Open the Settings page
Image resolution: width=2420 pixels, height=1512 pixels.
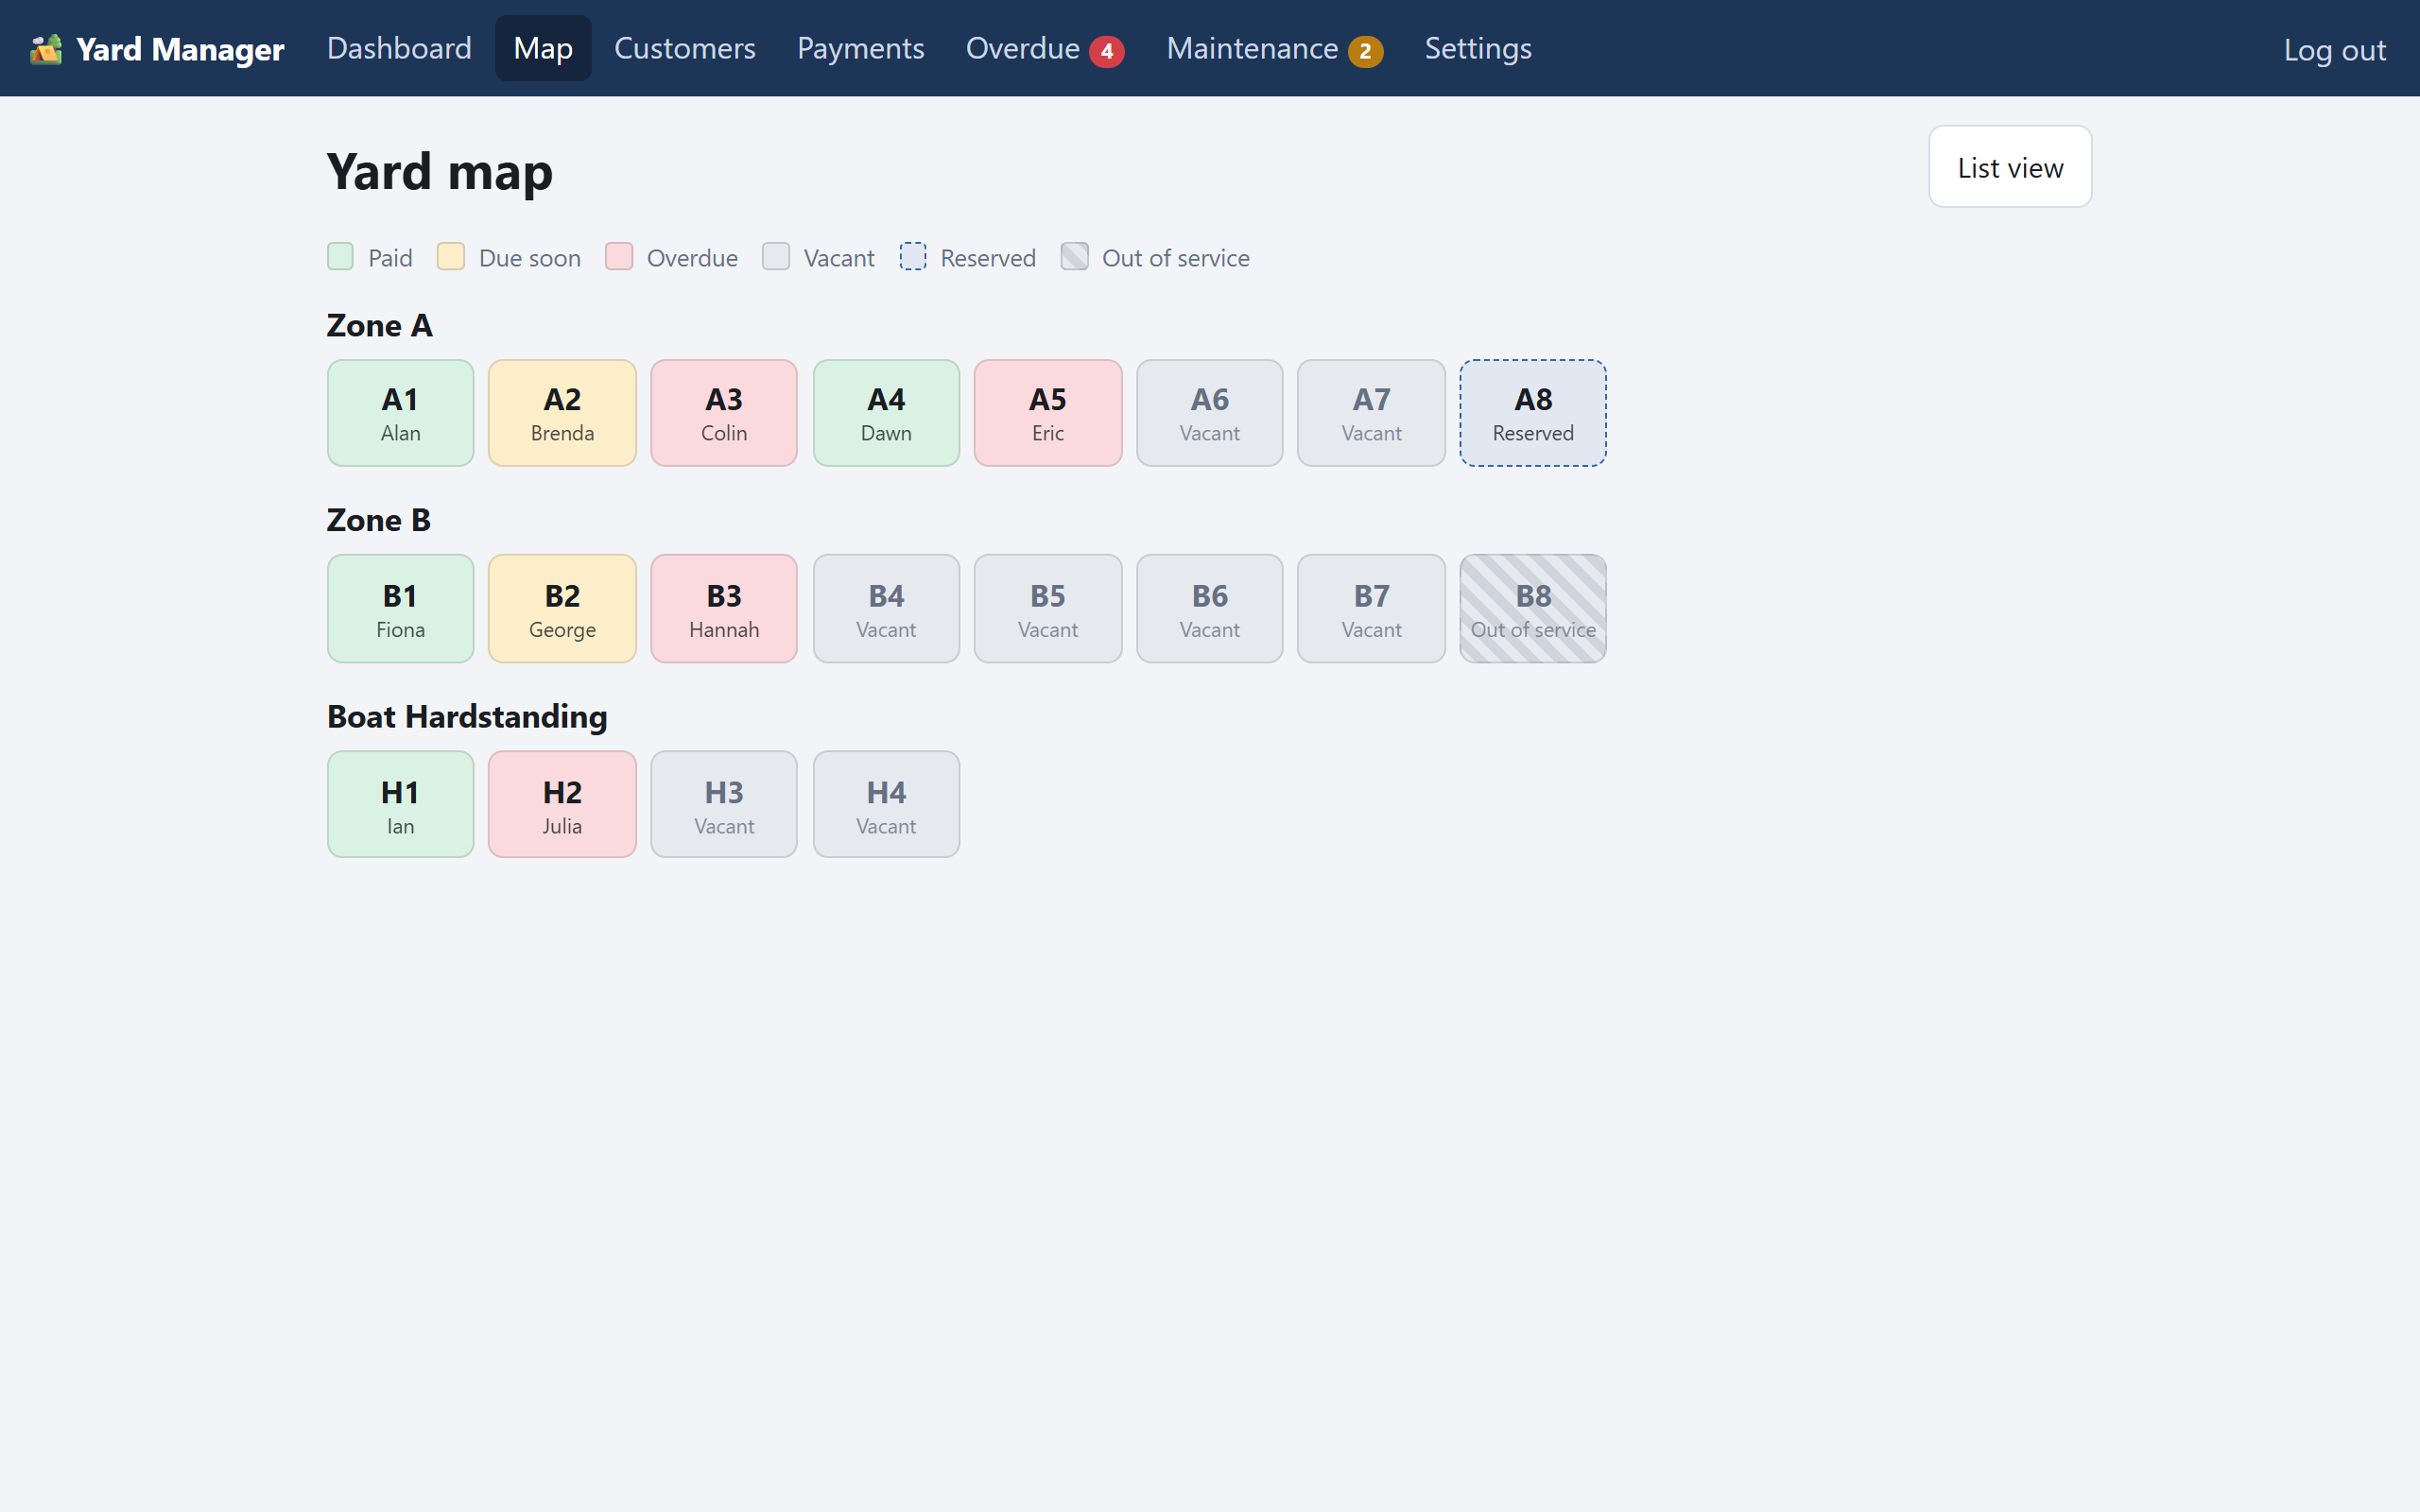[x=1477, y=48]
